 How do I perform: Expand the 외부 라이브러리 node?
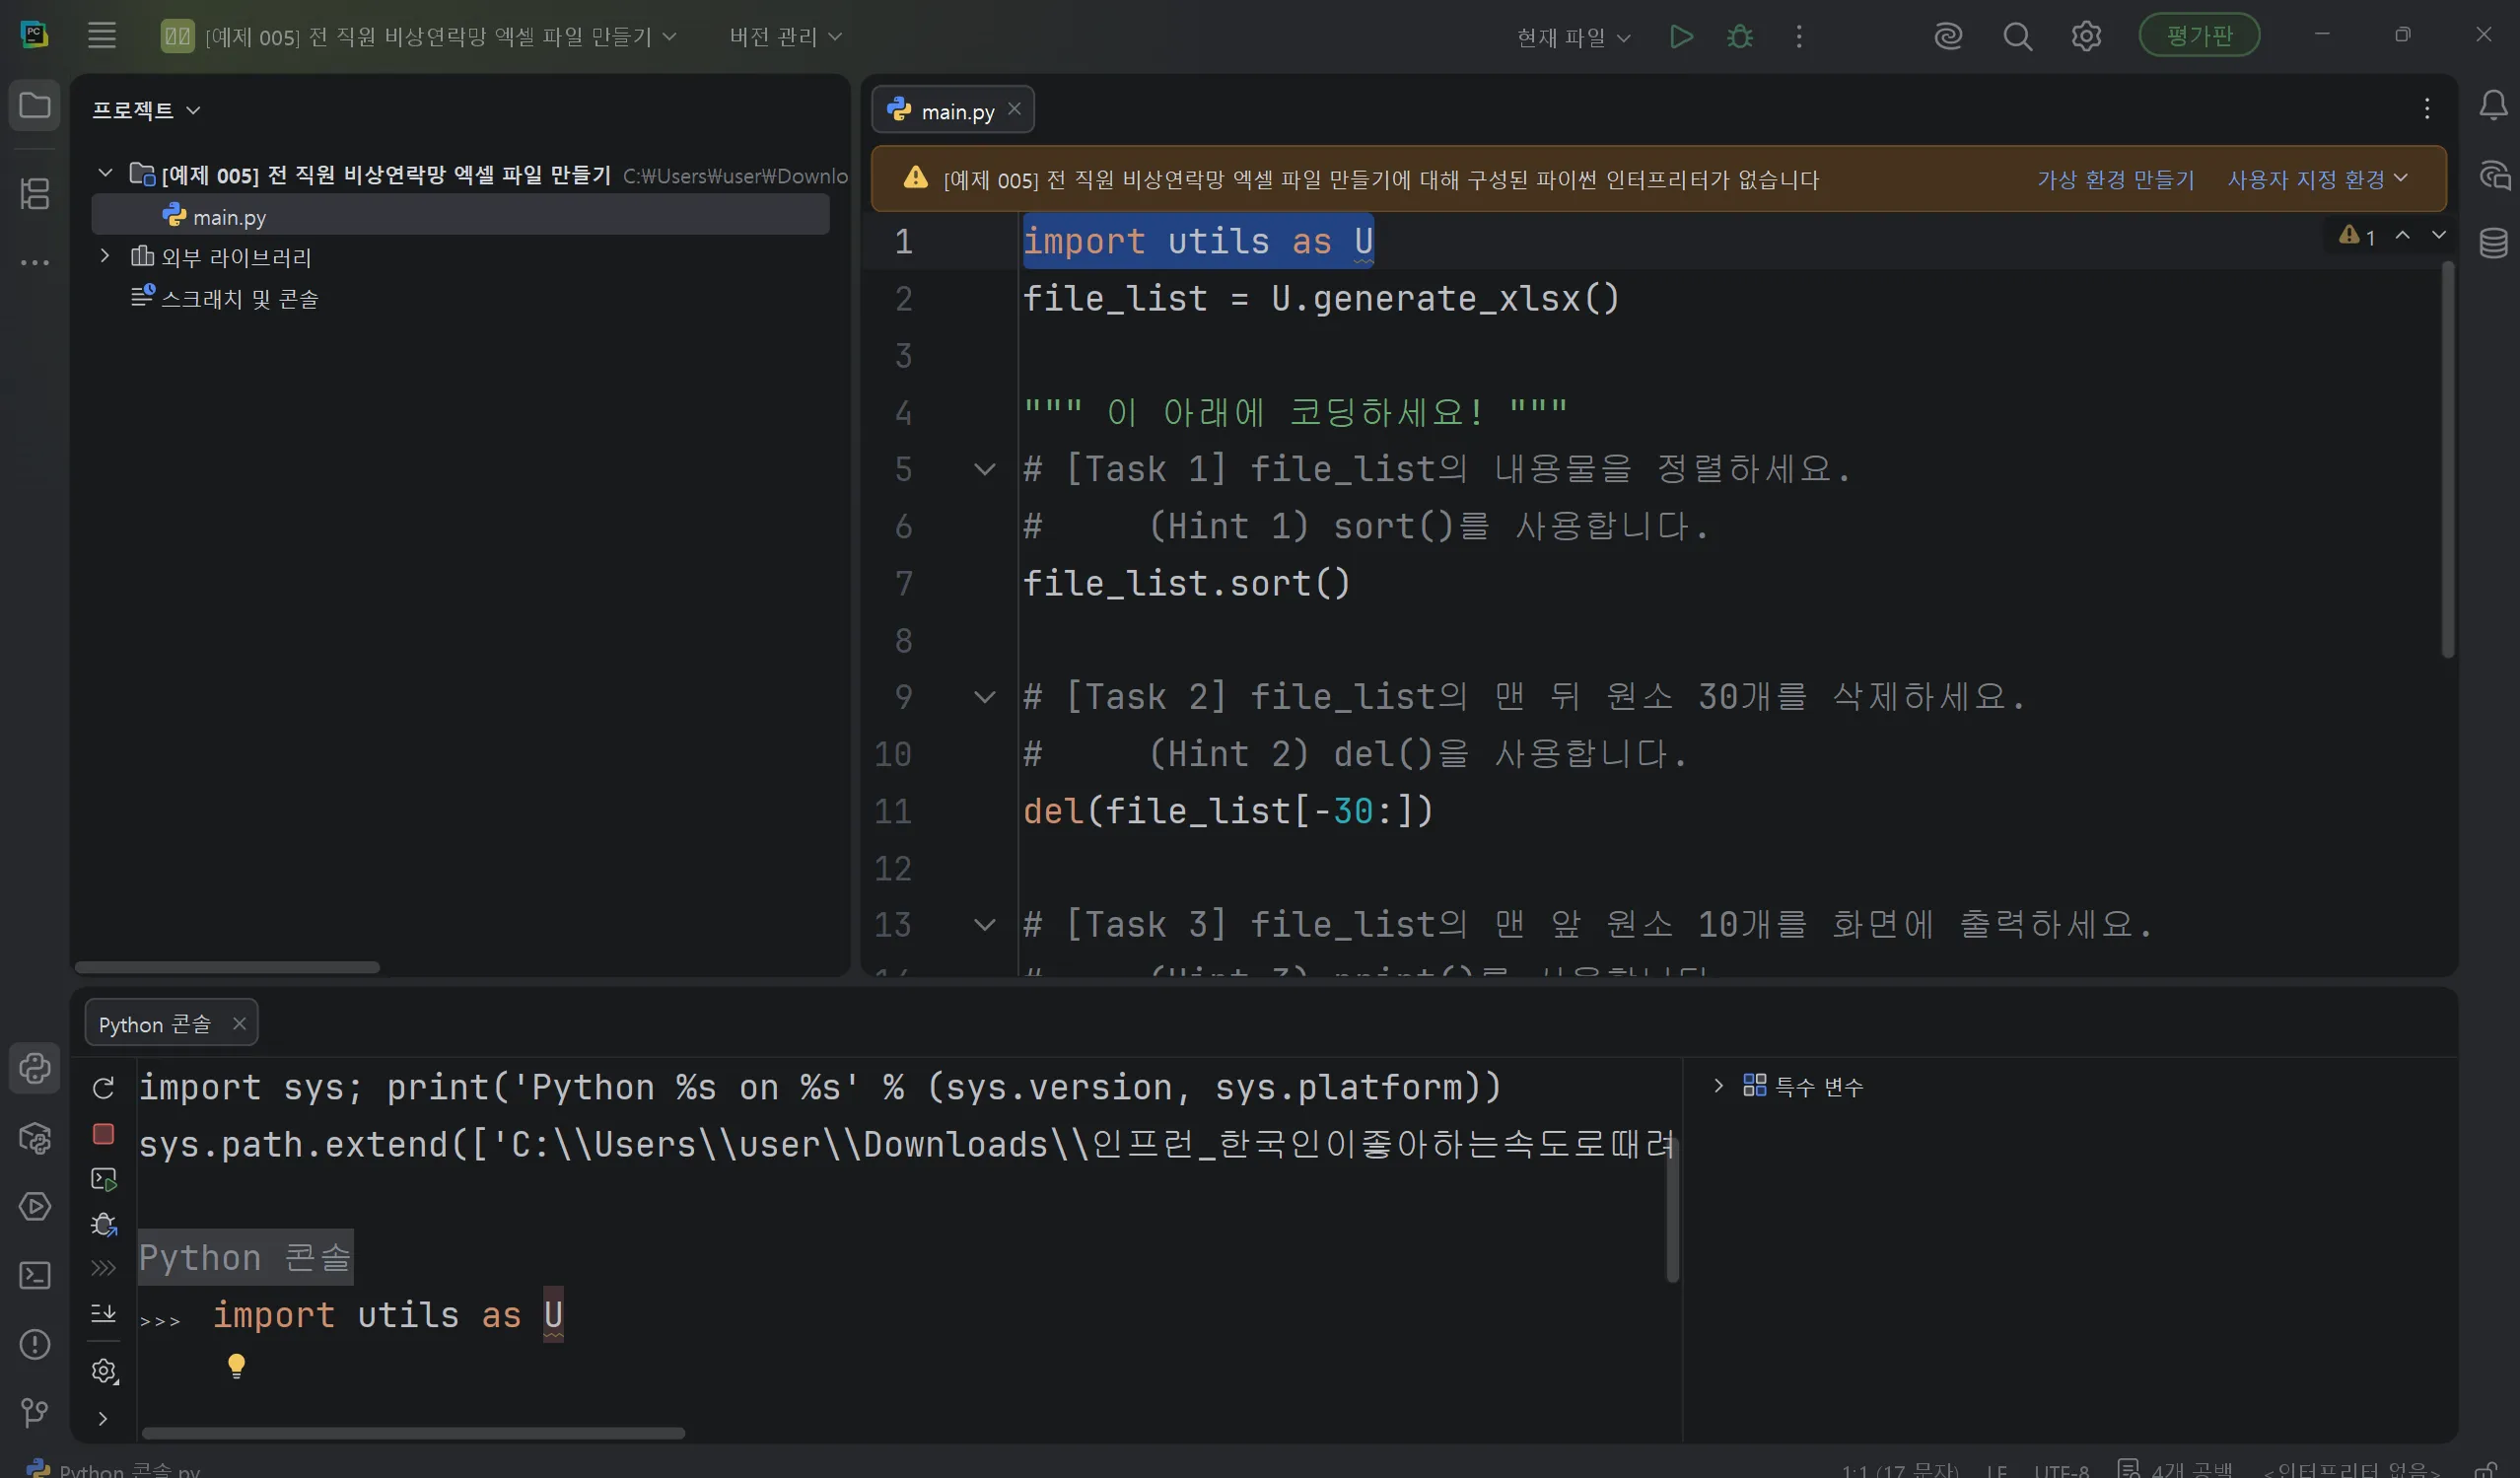pos(105,256)
